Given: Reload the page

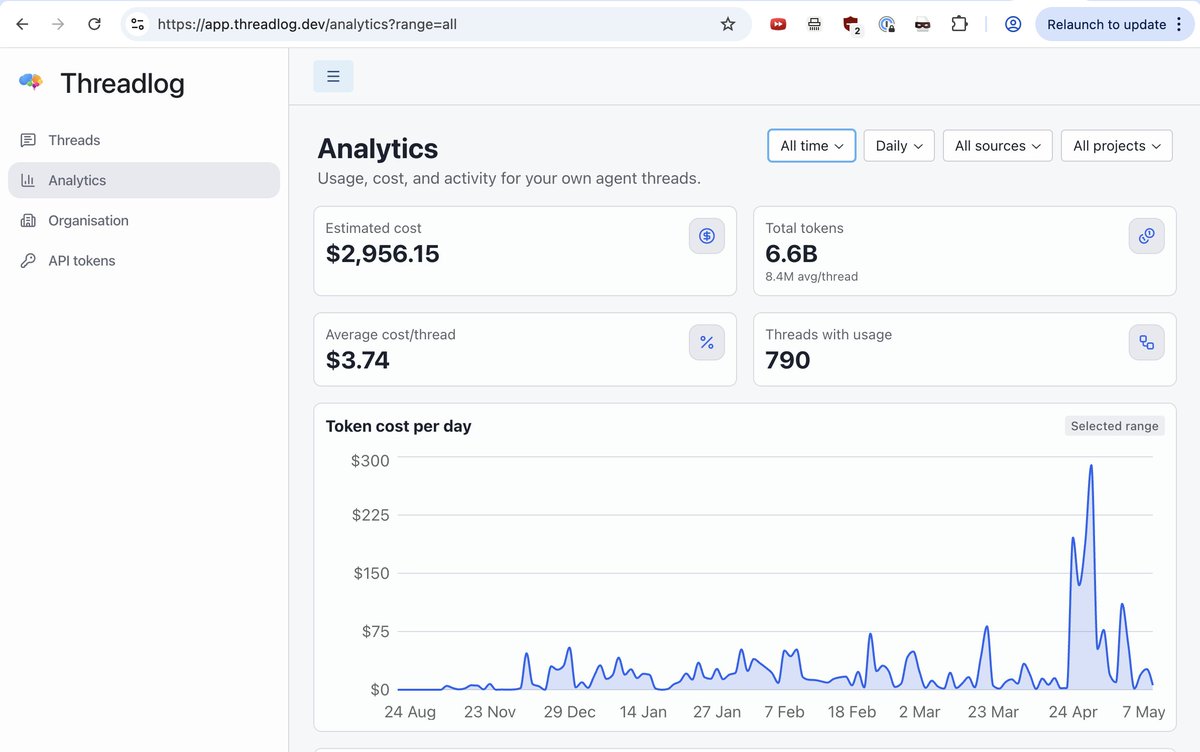Looking at the screenshot, I should [94, 24].
